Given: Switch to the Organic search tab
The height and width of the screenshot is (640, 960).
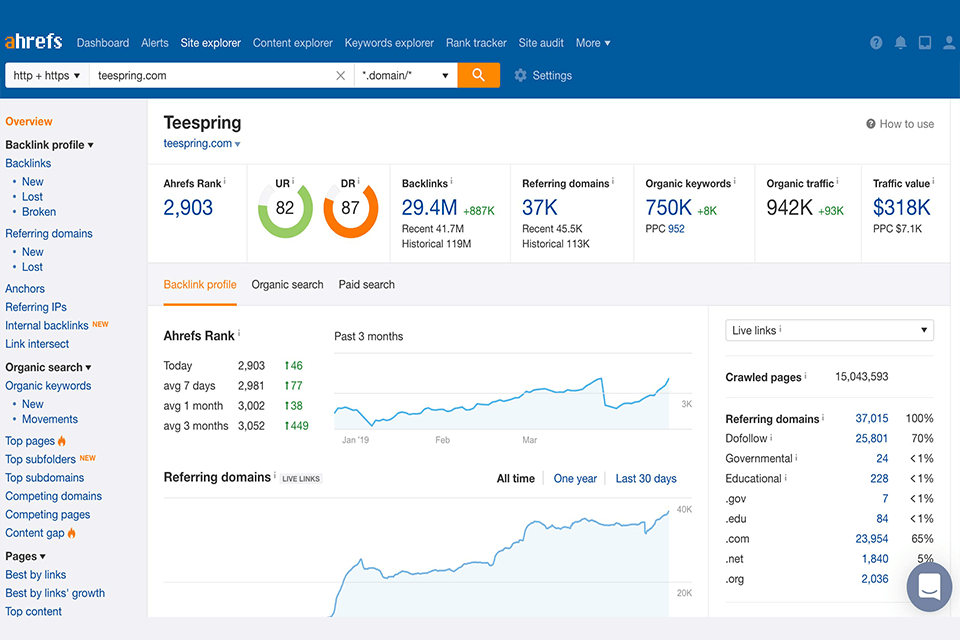Looking at the screenshot, I should pyautogui.click(x=287, y=285).
